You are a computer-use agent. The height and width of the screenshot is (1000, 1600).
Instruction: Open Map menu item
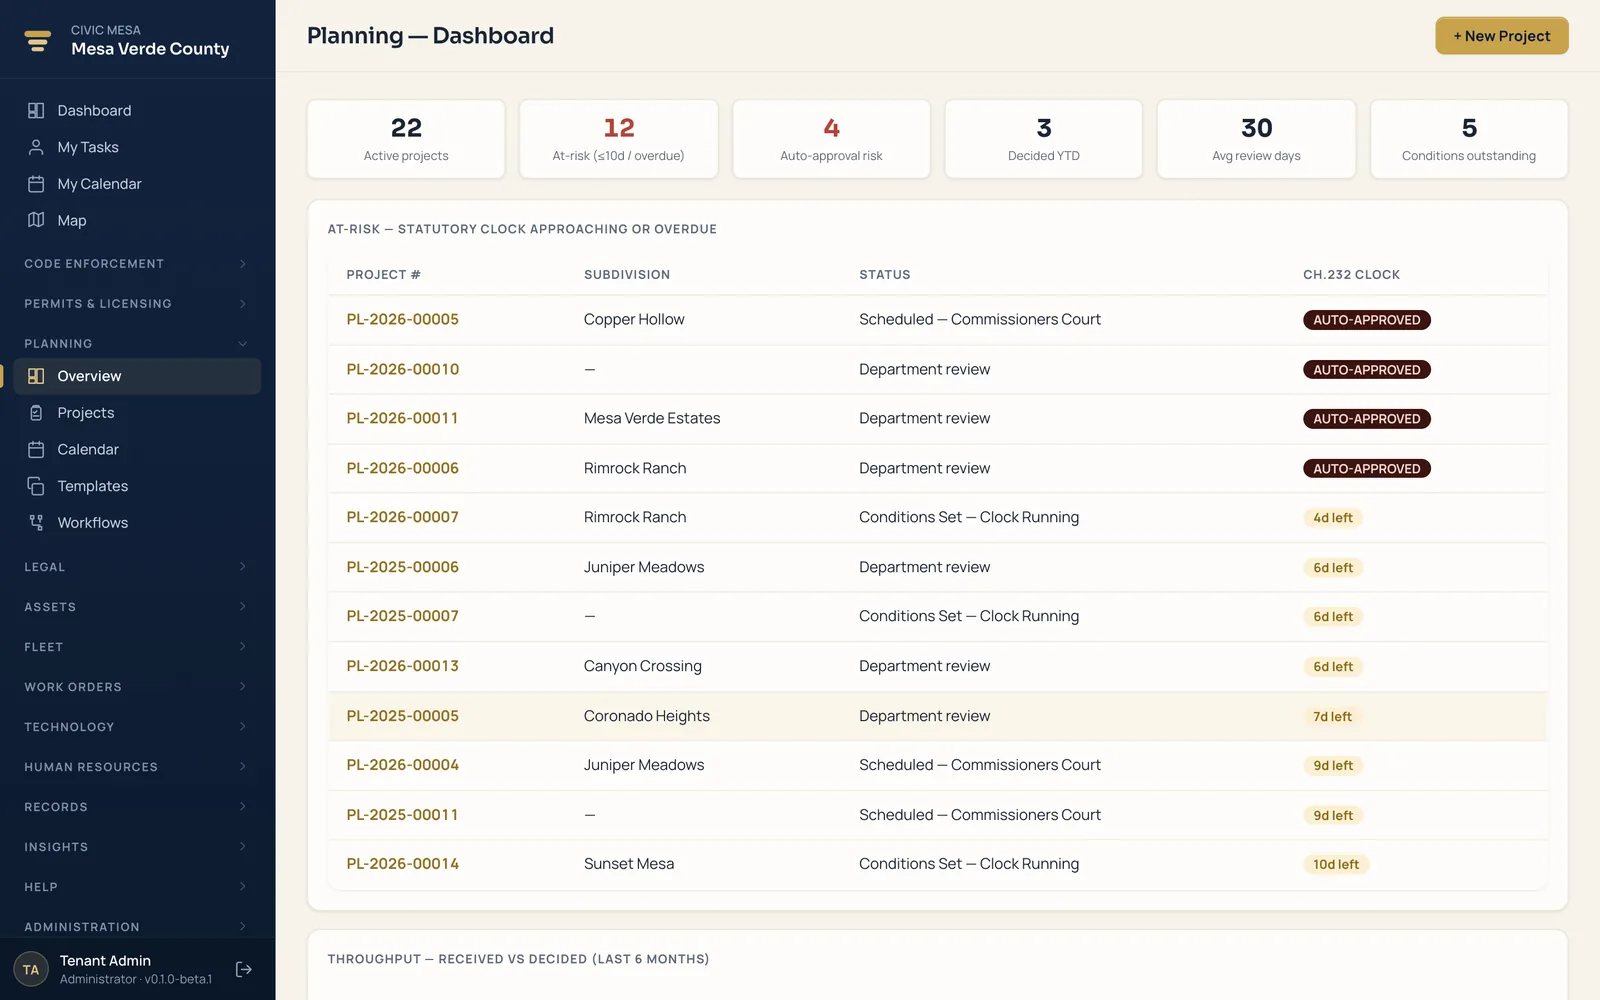(x=137, y=220)
